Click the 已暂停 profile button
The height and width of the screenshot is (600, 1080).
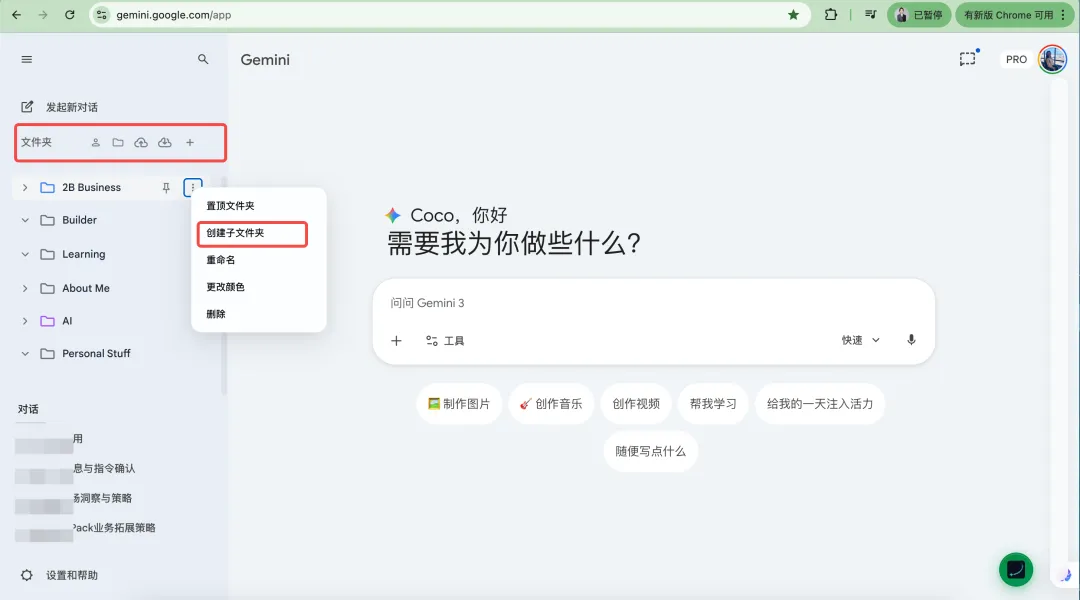pos(919,14)
